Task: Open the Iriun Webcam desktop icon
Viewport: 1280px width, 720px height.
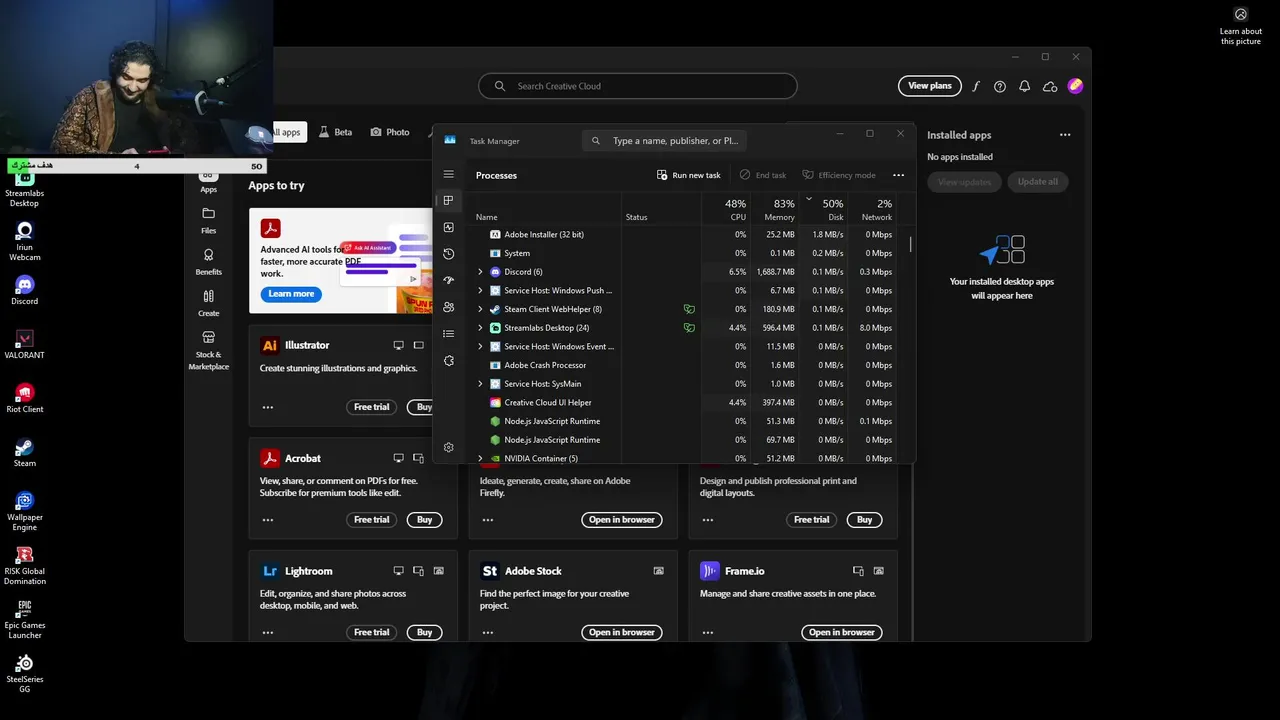Action: 25,241
